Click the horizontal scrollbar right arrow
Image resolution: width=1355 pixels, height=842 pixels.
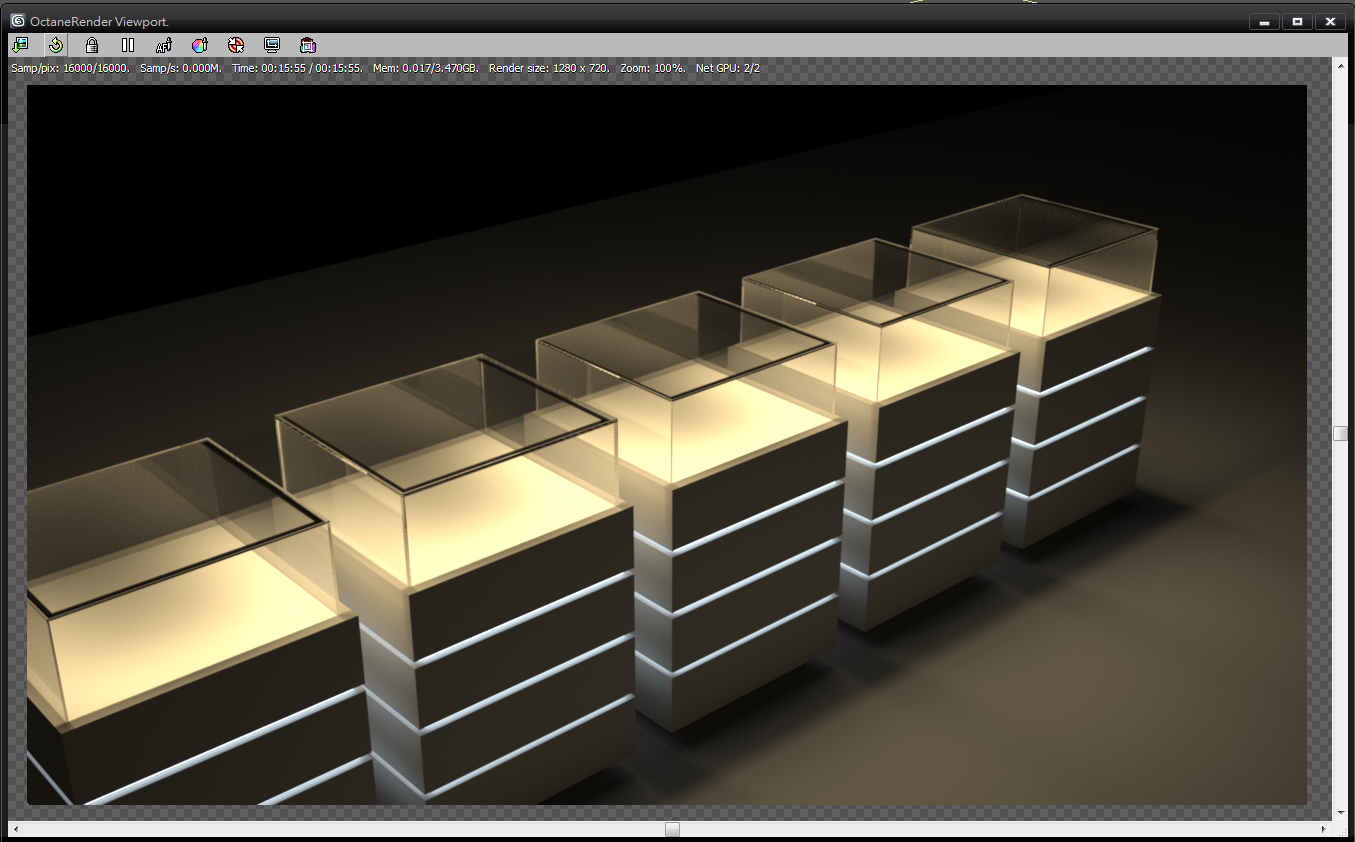point(1325,829)
